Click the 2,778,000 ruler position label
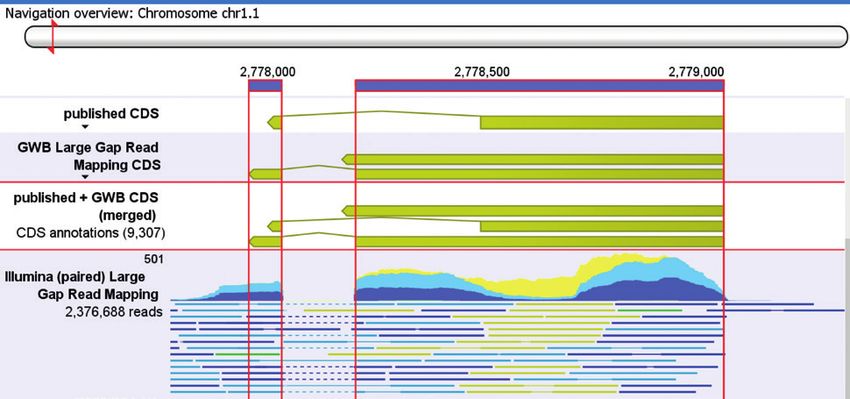 (268, 72)
